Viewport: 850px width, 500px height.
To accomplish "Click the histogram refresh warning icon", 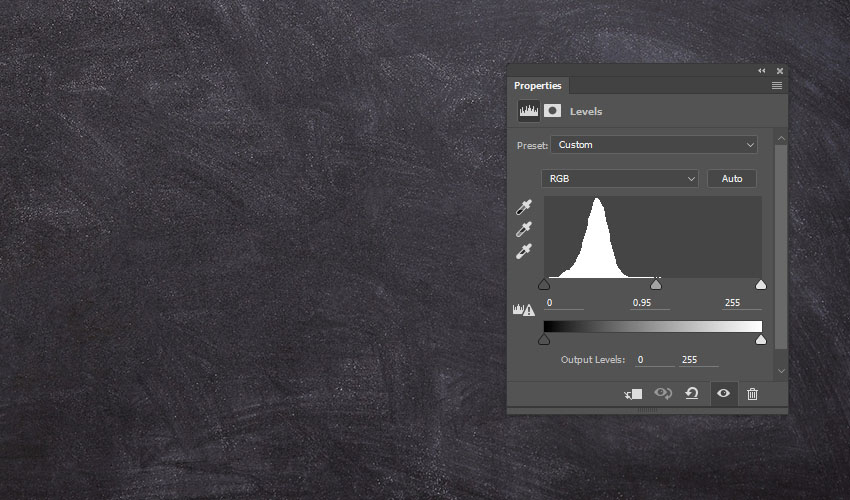I will pos(524,310).
